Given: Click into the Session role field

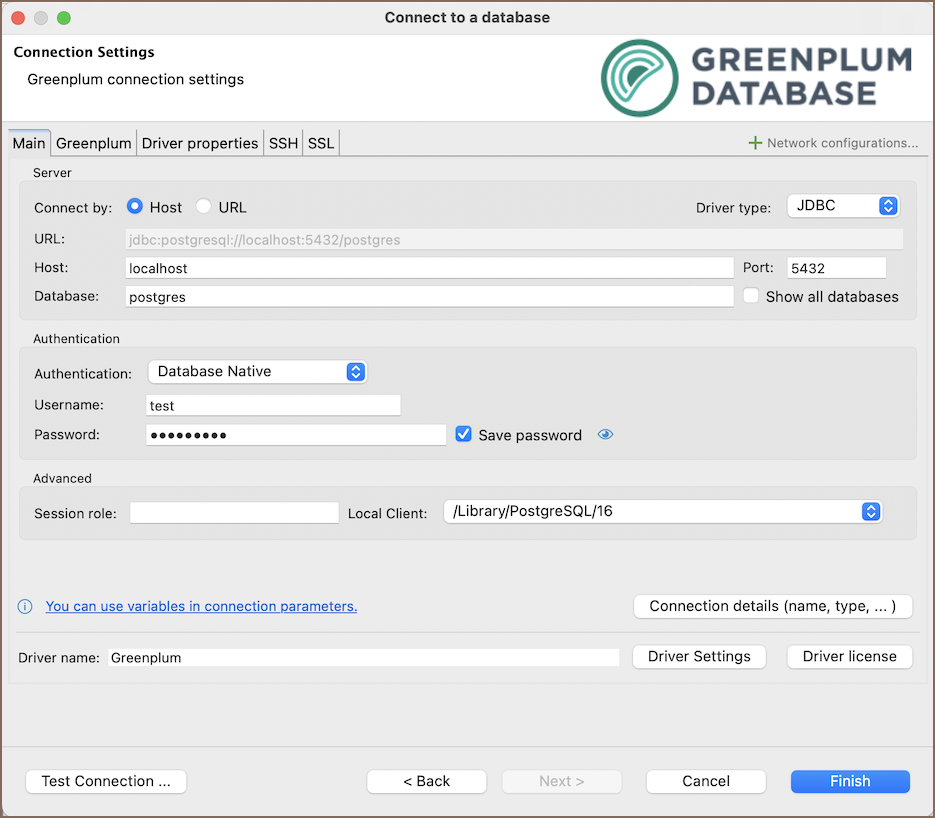Looking at the screenshot, I should (x=234, y=513).
